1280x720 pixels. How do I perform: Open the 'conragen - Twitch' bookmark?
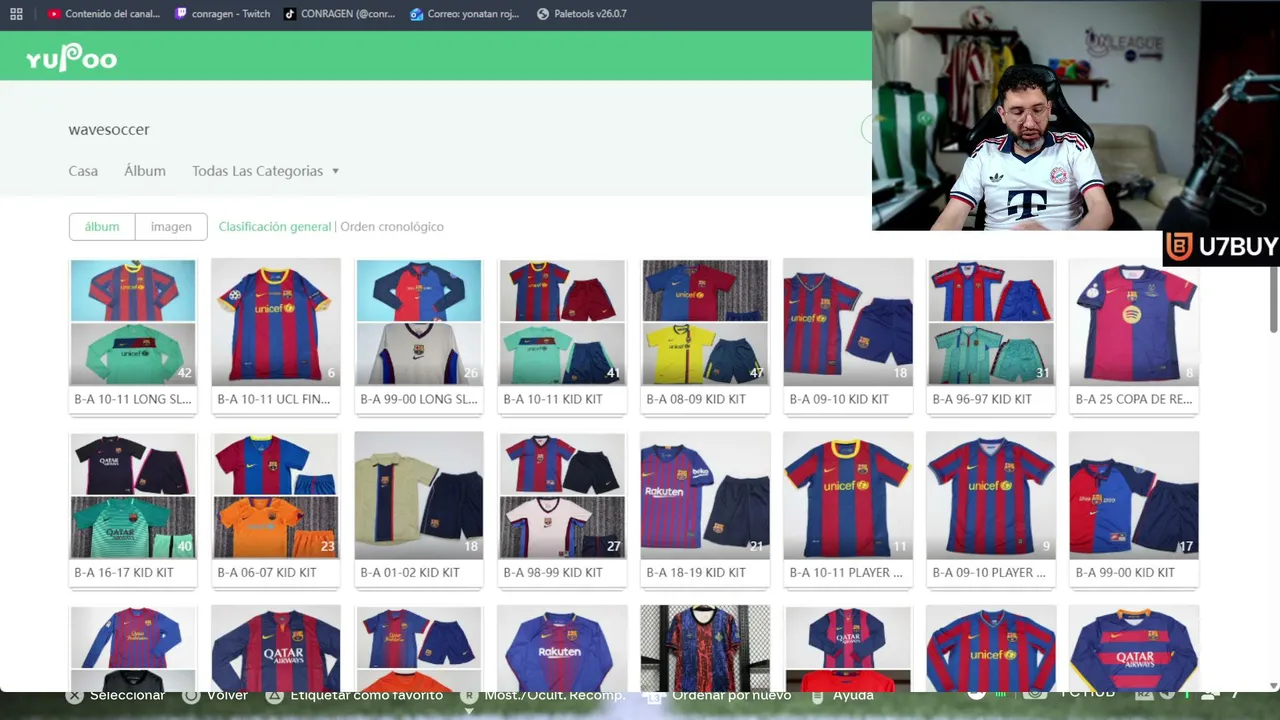click(222, 14)
